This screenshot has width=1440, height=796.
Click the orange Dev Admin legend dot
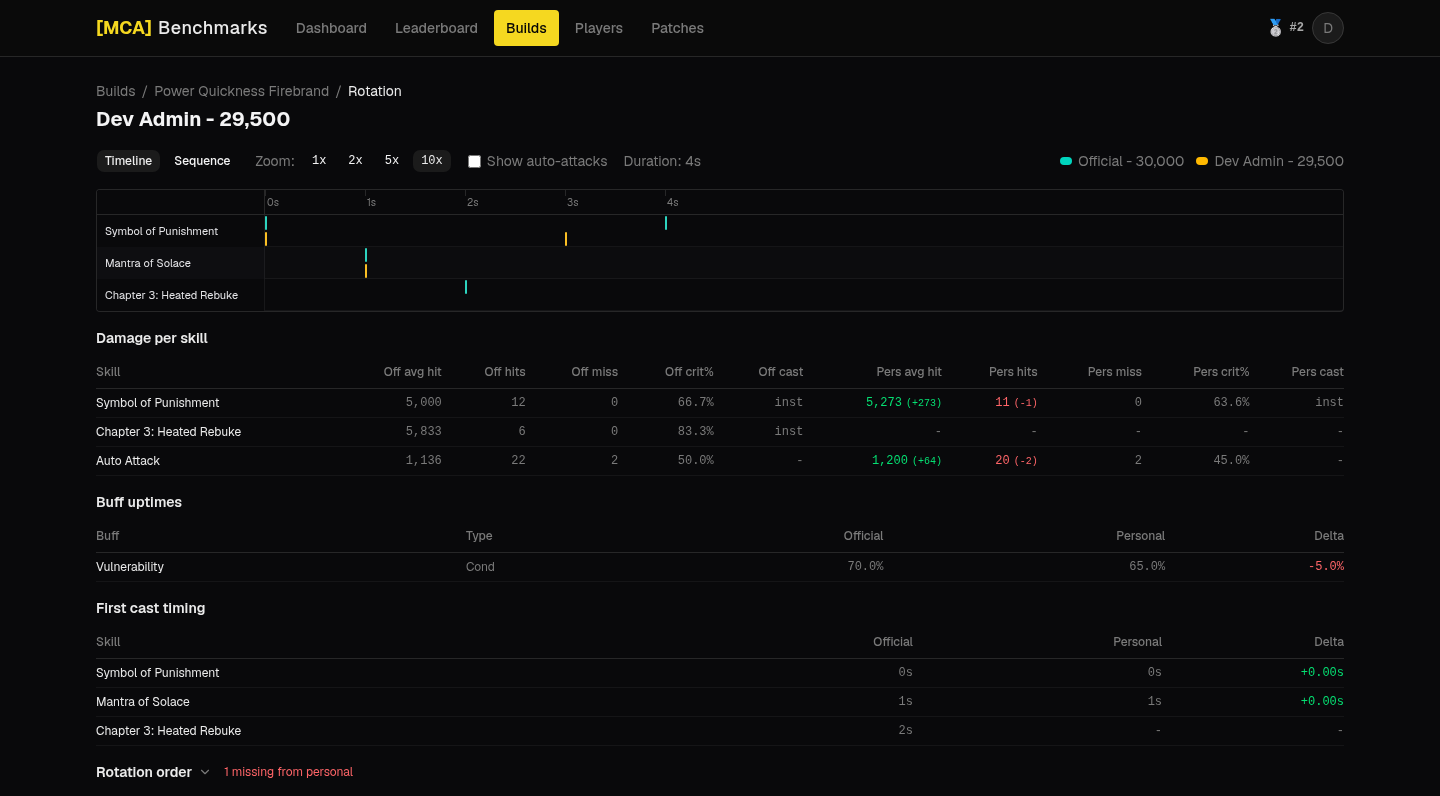pyautogui.click(x=1202, y=161)
